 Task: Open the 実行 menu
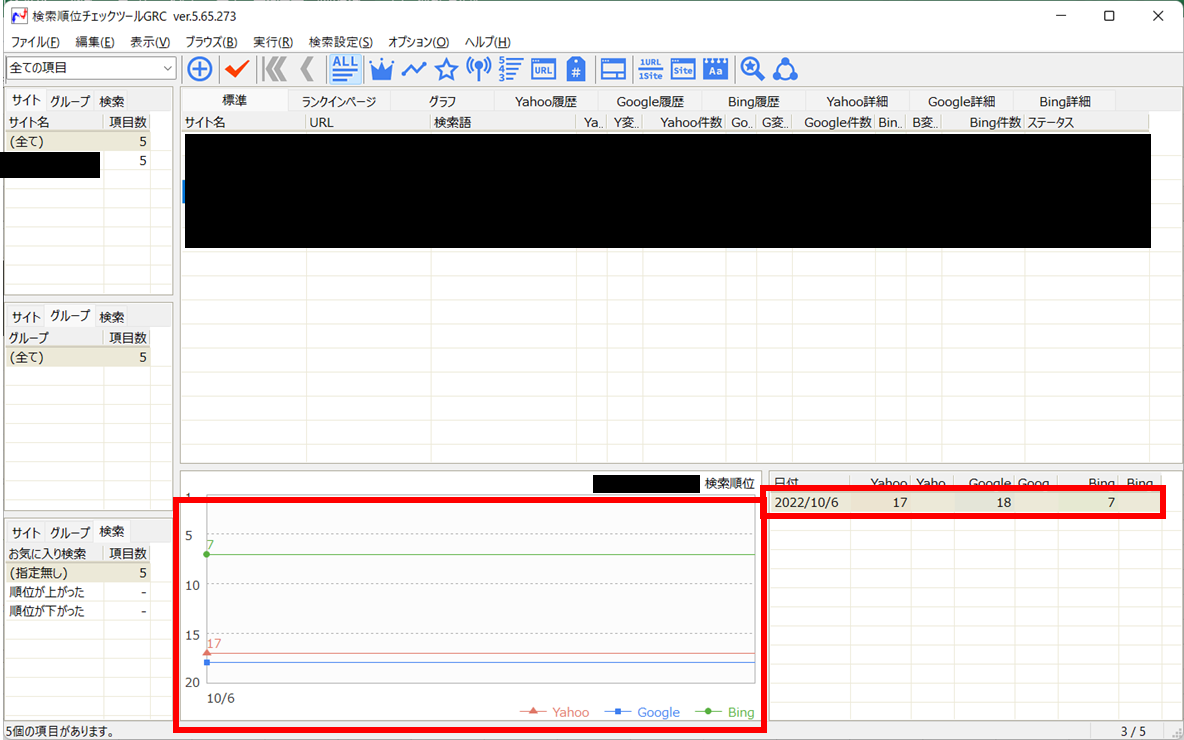273,42
